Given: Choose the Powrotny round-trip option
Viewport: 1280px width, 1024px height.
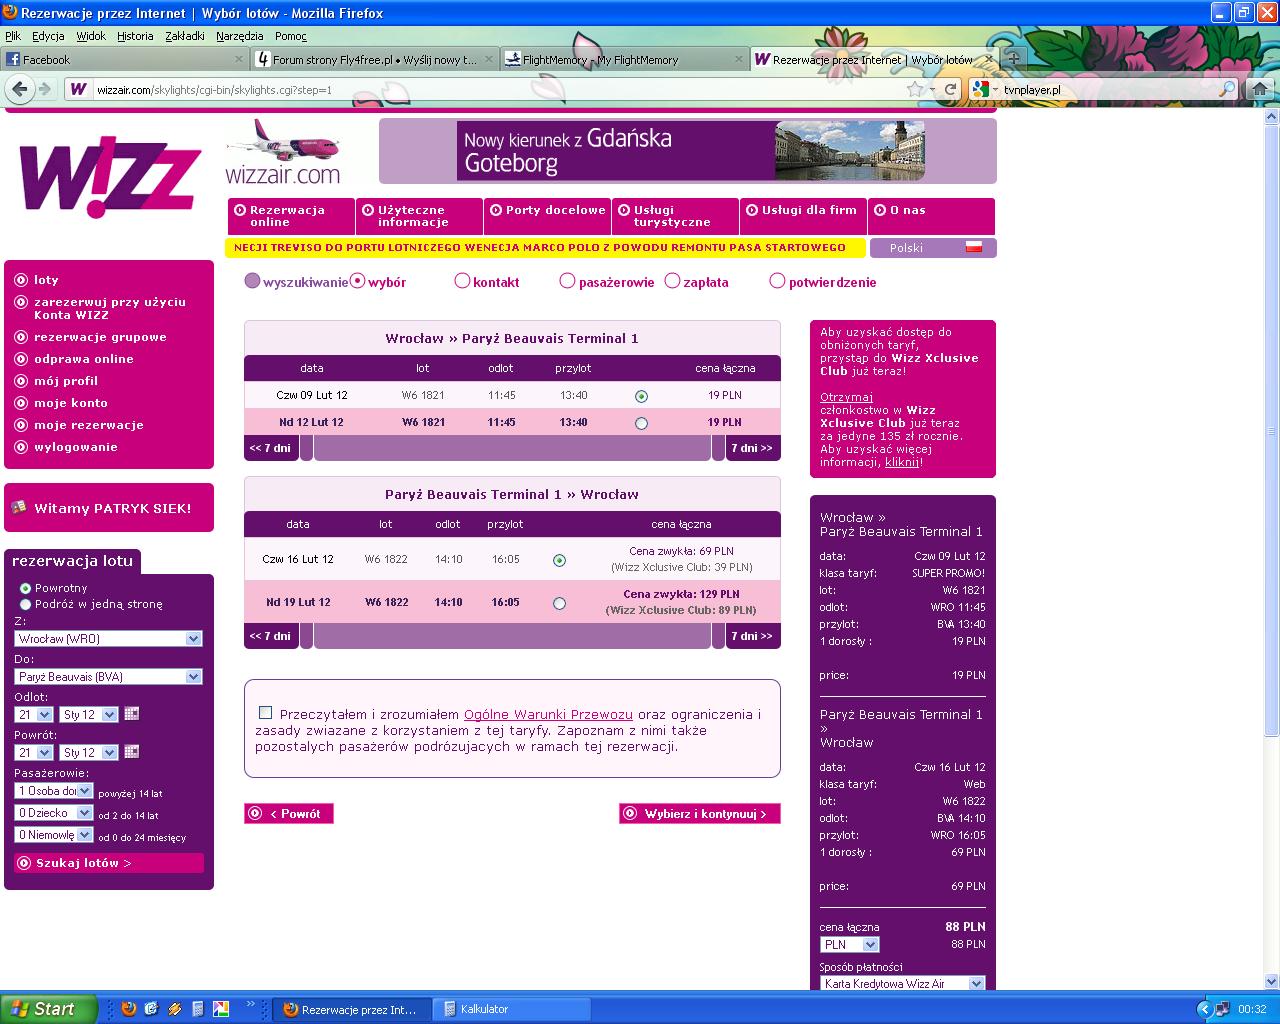Looking at the screenshot, I should 25,588.
